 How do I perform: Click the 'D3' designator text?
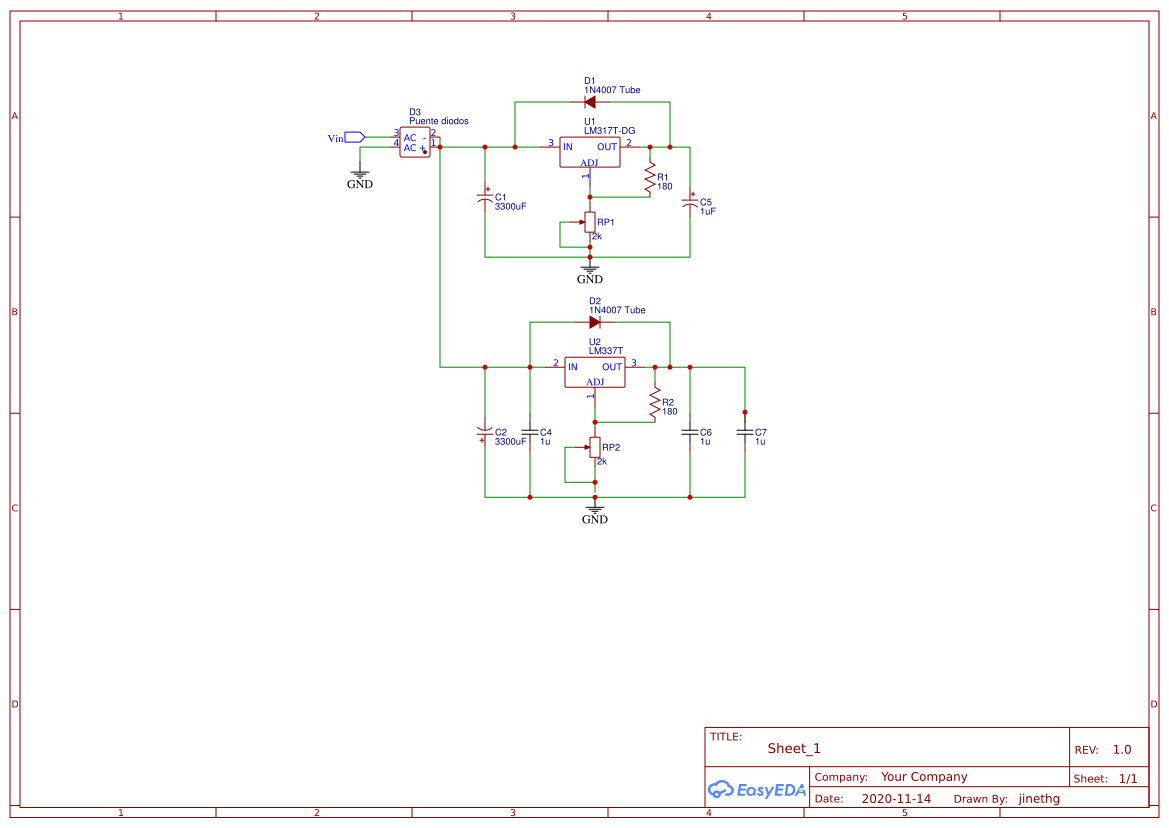coord(415,113)
